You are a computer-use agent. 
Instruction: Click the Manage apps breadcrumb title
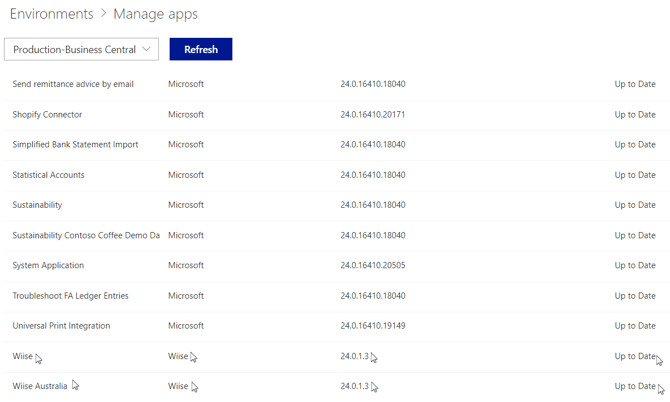click(x=155, y=14)
